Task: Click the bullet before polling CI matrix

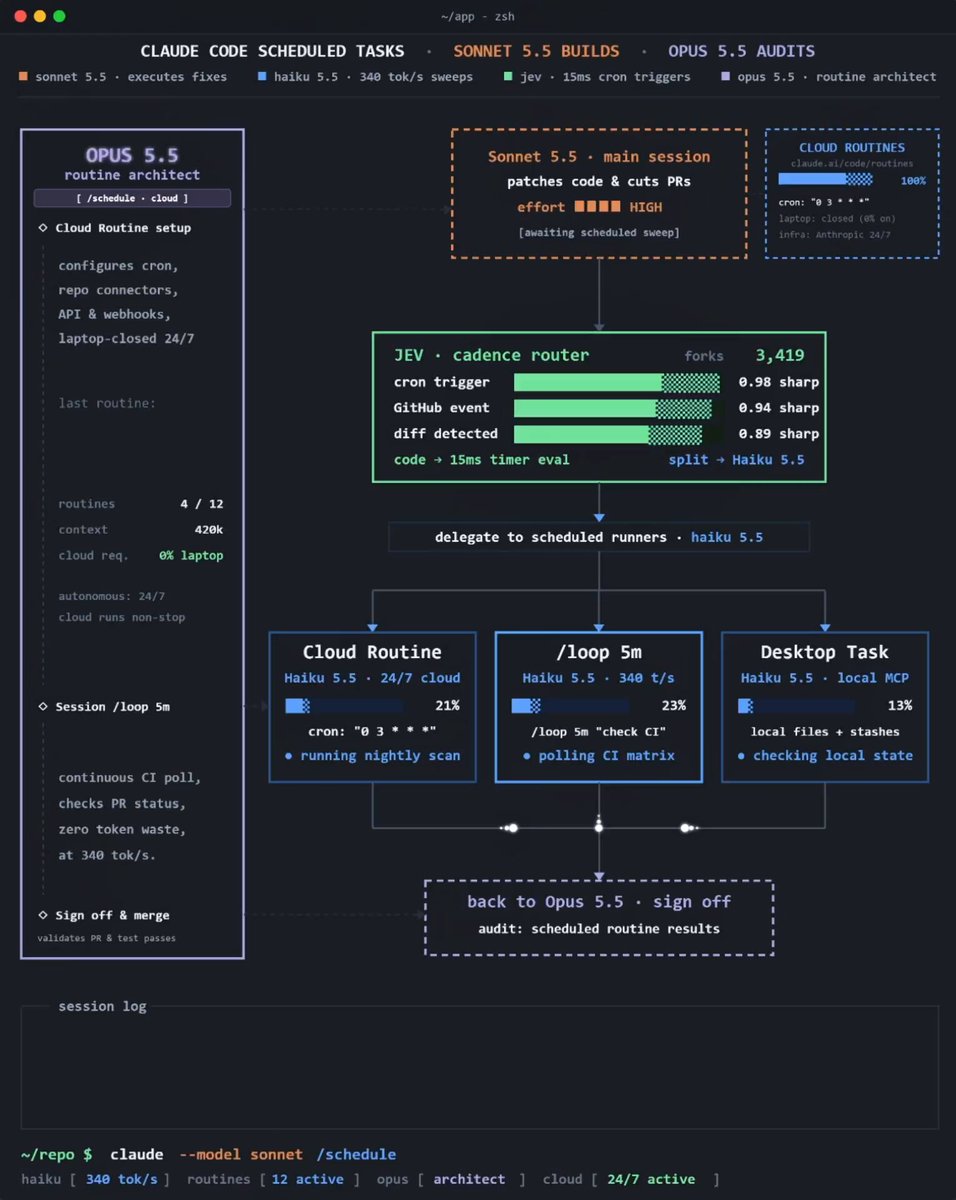Action: [x=527, y=756]
